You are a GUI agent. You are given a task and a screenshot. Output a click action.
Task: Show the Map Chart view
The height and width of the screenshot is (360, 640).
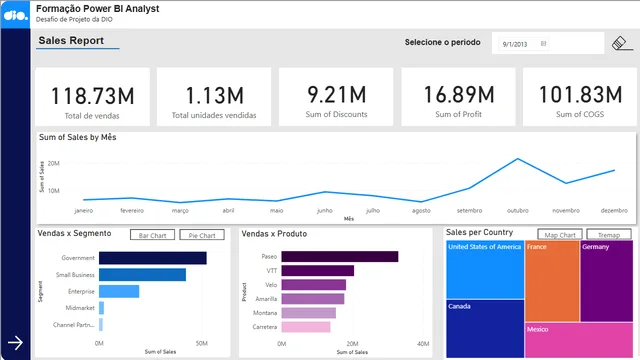click(x=560, y=235)
